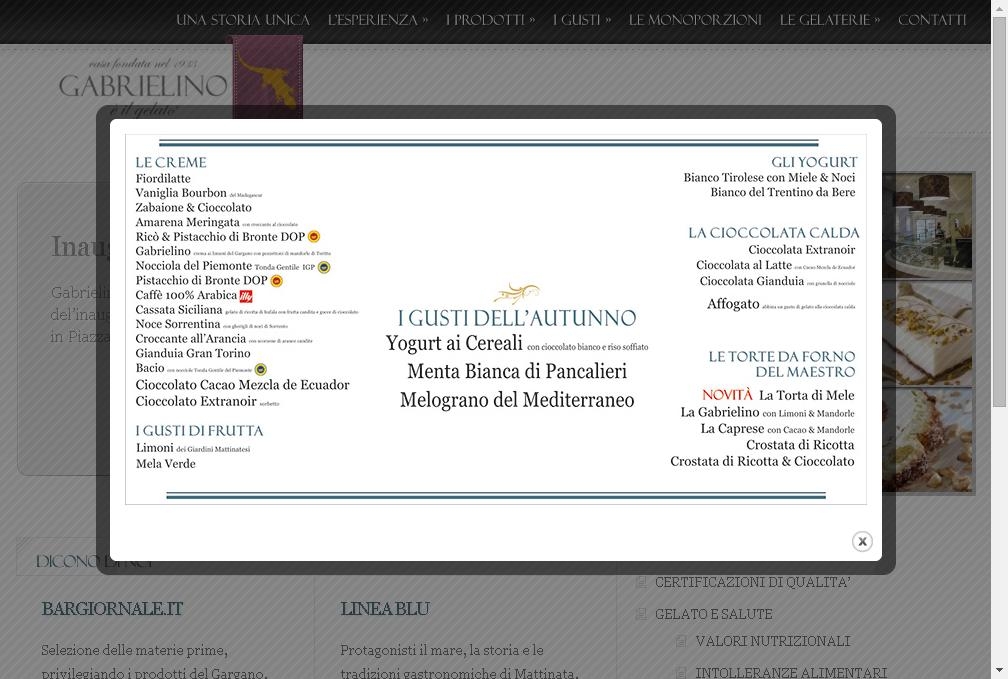Click the gelateria interior thumbnail
The image size is (1008, 679).
tap(927, 226)
